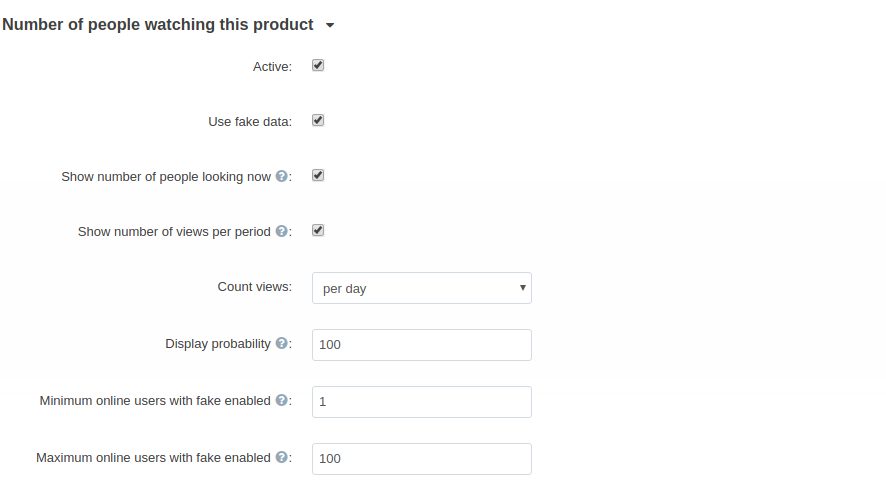Click the Display probability label text

(x=218, y=344)
